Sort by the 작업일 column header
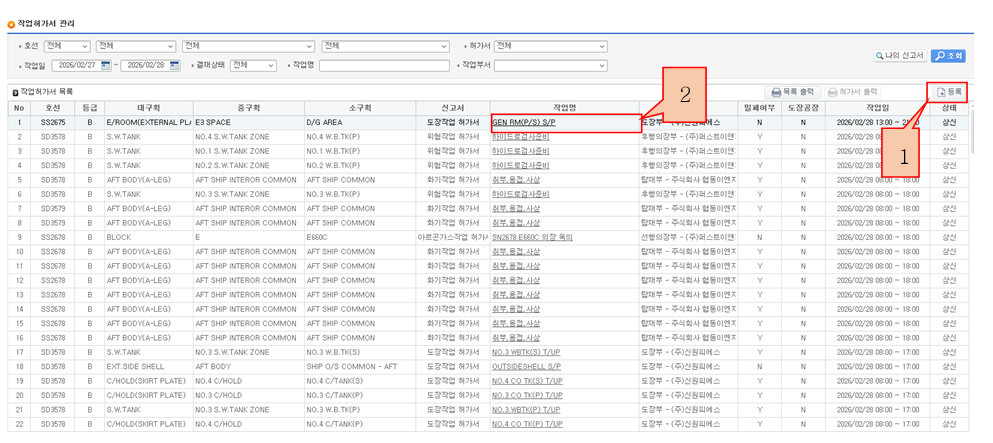 click(876, 108)
